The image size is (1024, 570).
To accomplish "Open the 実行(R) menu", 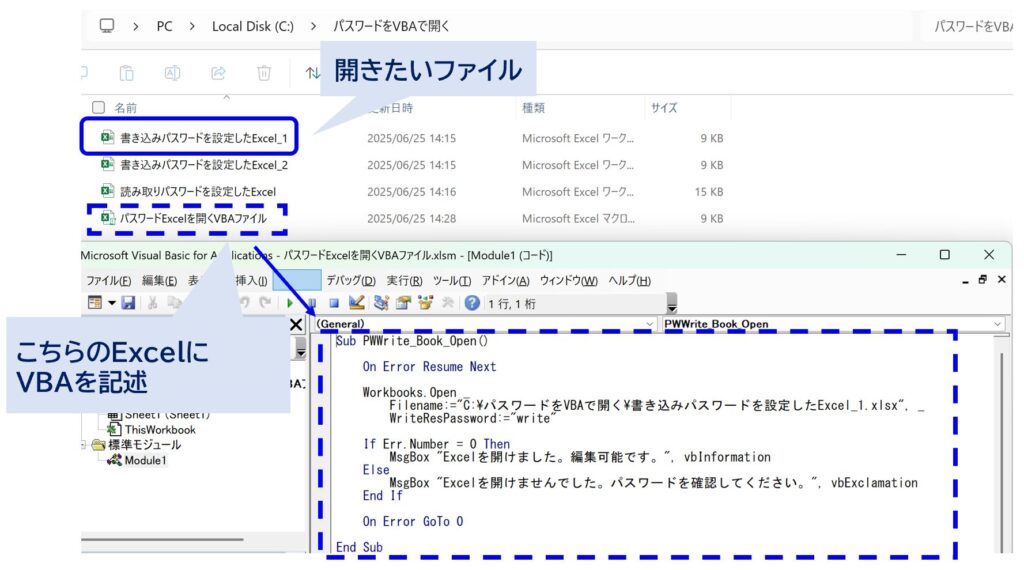I will [x=404, y=281].
